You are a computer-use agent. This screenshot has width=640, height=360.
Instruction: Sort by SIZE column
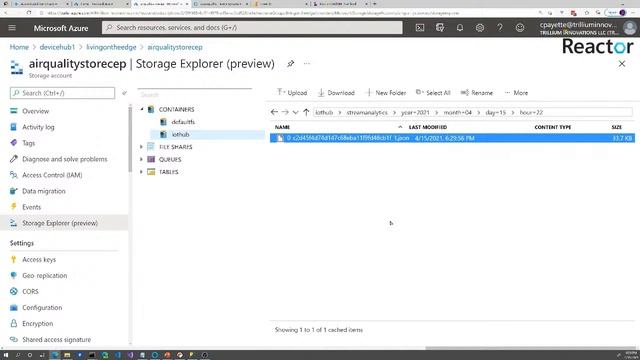[x=616, y=127]
